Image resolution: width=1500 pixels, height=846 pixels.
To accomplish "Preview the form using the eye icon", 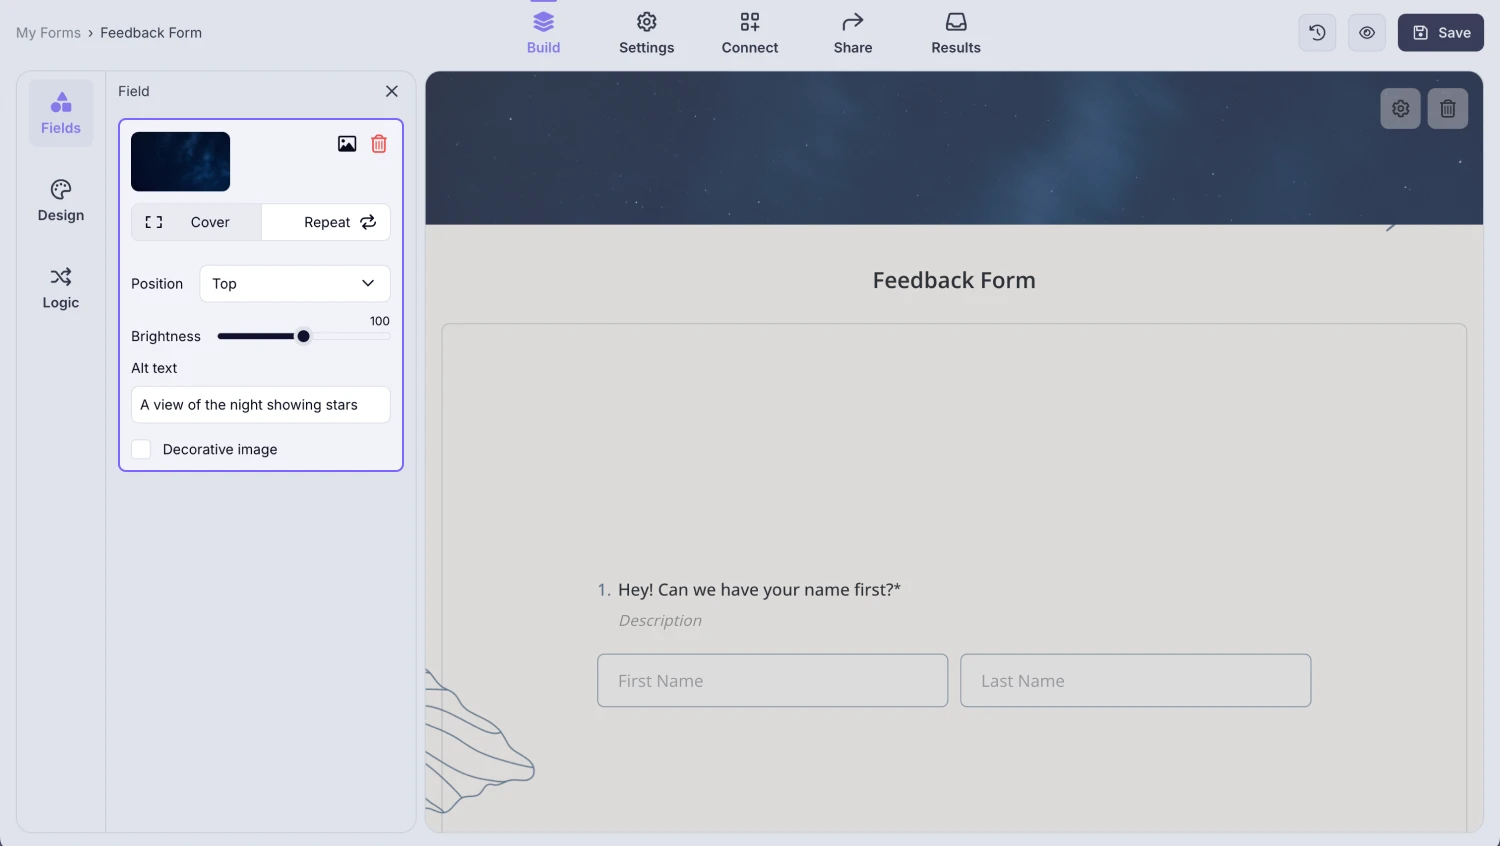I will [x=1366, y=32].
